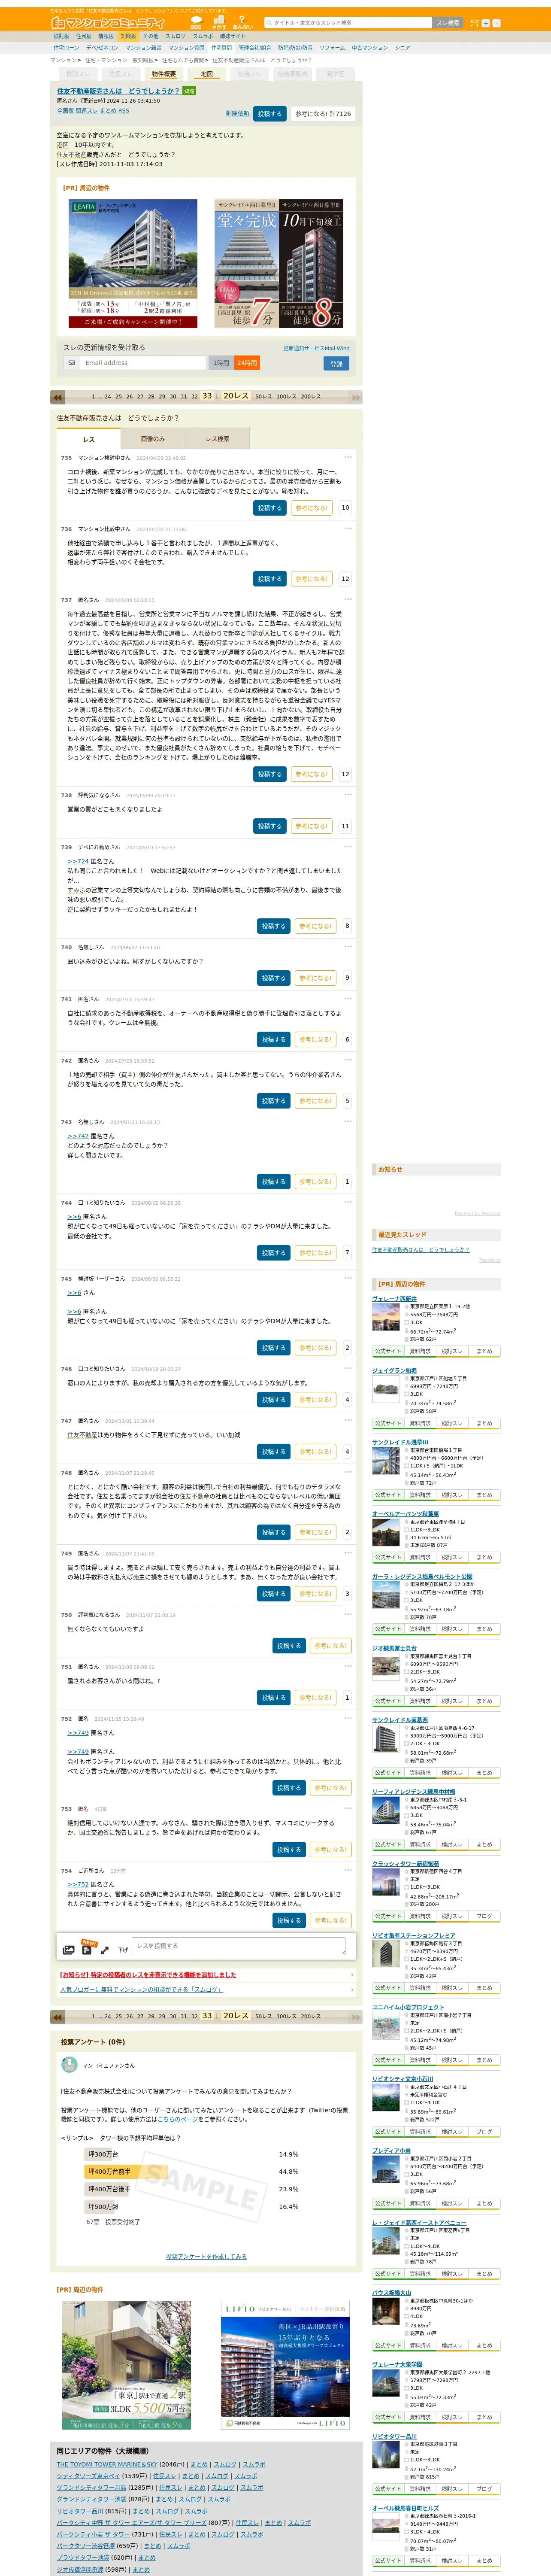The width and height of the screenshot is (551, 2576).
Task: Open the さがす header icon
Action: point(219,22)
